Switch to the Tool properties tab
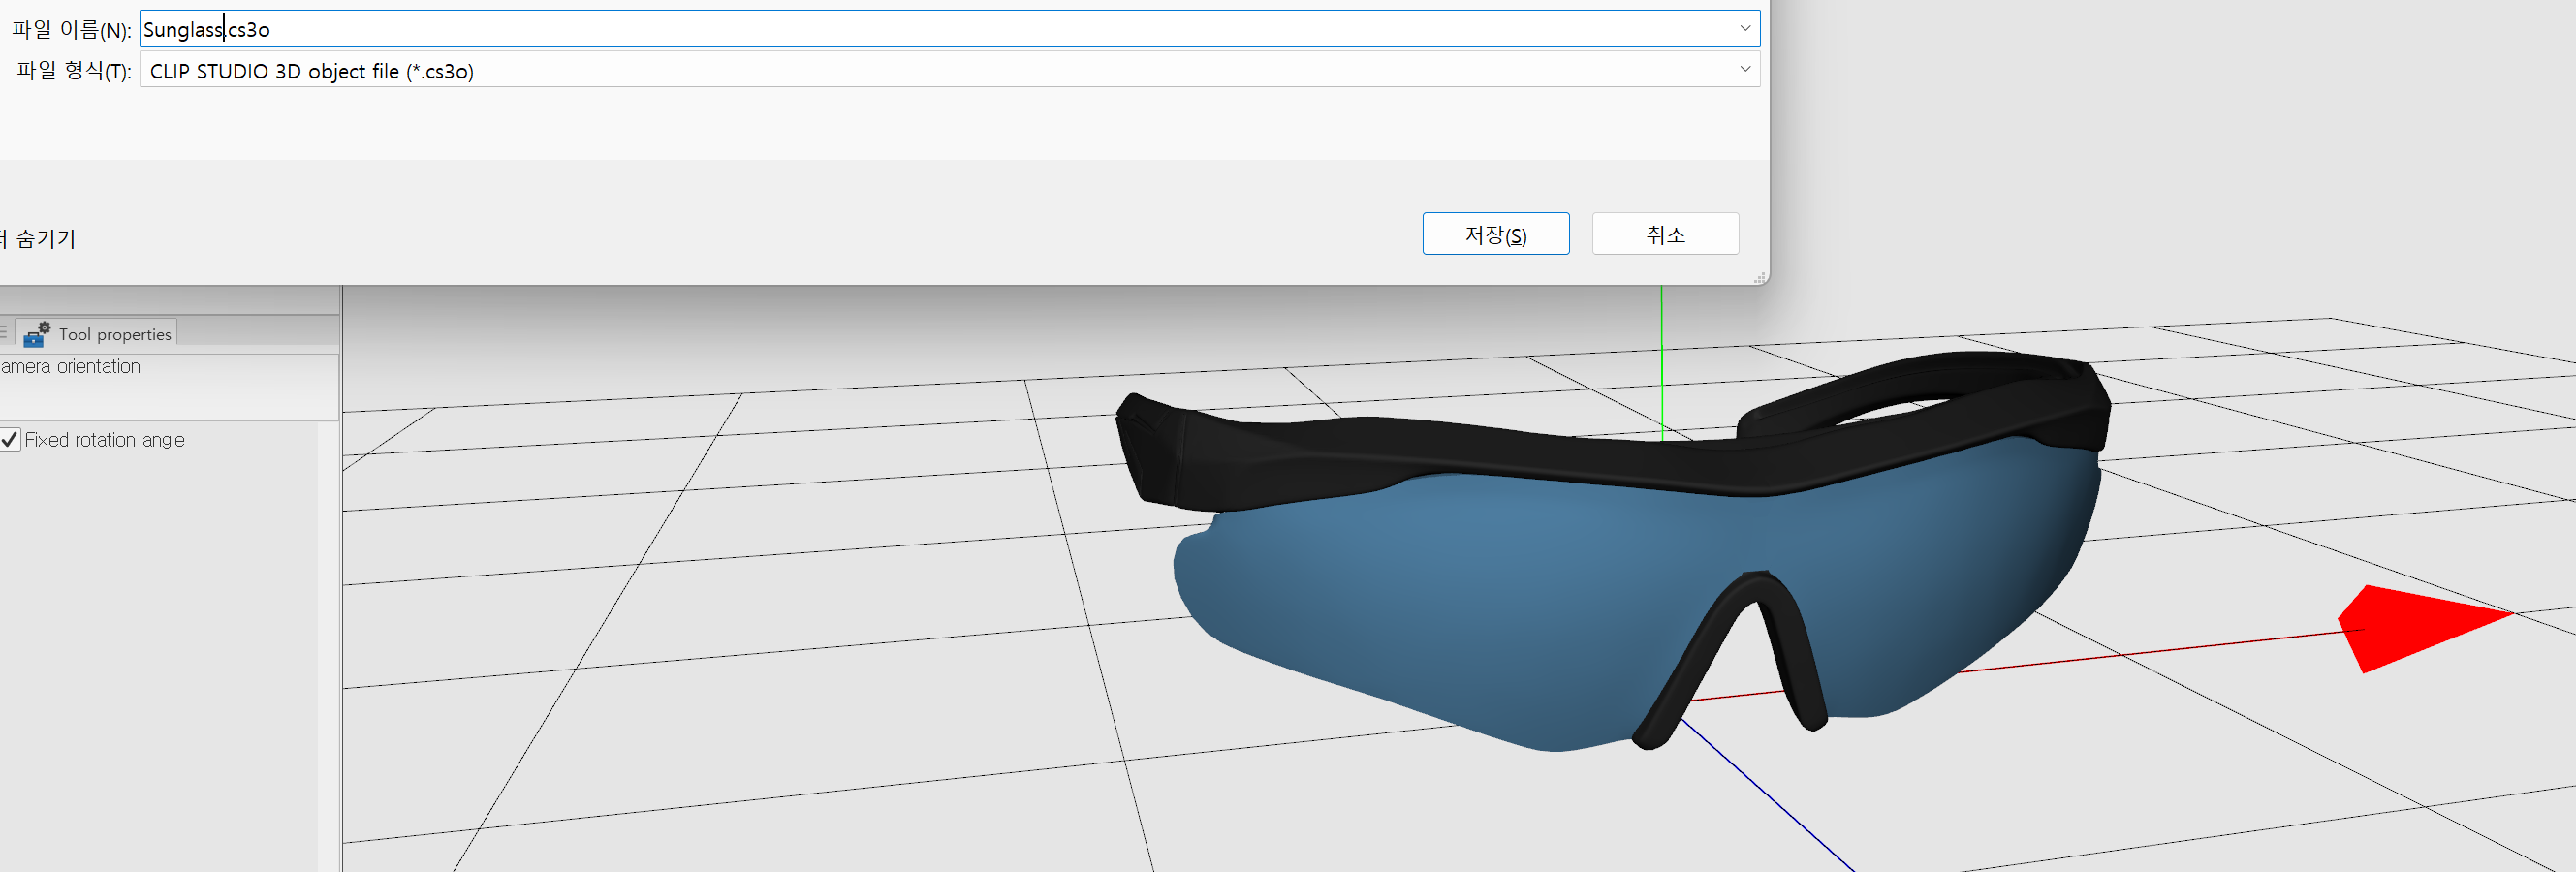The image size is (2576, 872). [x=113, y=334]
